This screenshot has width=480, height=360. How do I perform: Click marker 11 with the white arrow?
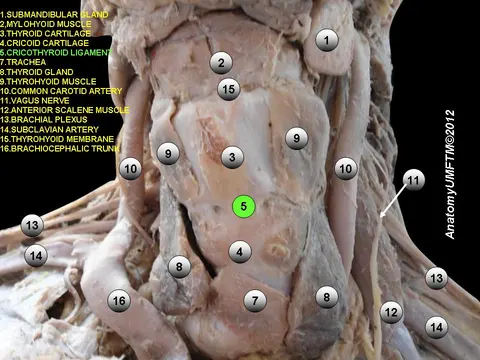(x=413, y=180)
